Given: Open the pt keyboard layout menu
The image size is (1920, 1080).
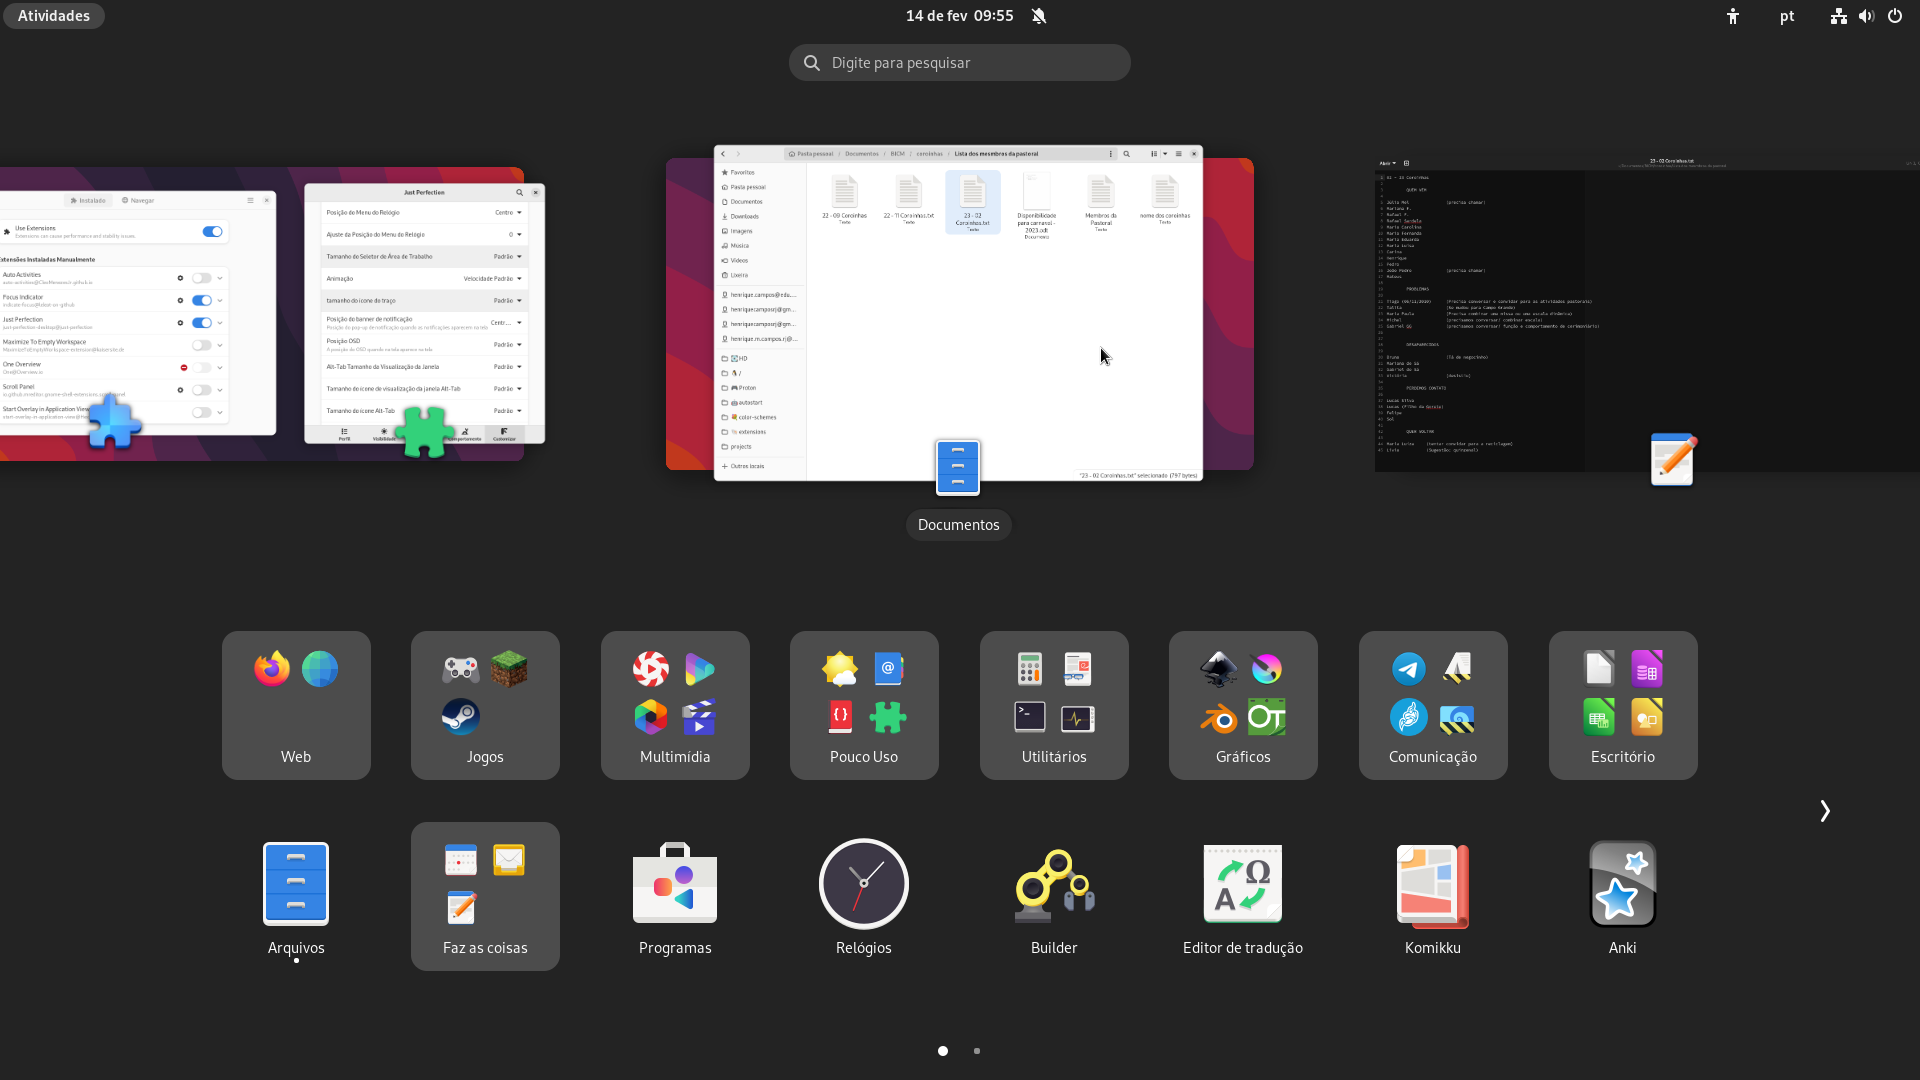Looking at the screenshot, I should [x=1787, y=16].
